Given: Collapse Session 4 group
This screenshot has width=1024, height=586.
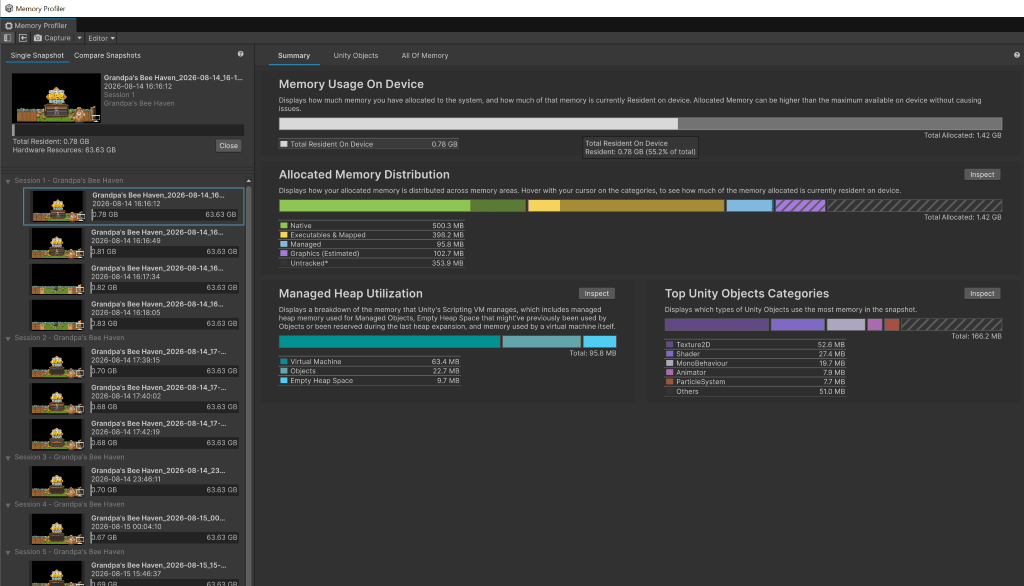Looking at the screenshot, I should pyautogui.click(x=8, y=505).
